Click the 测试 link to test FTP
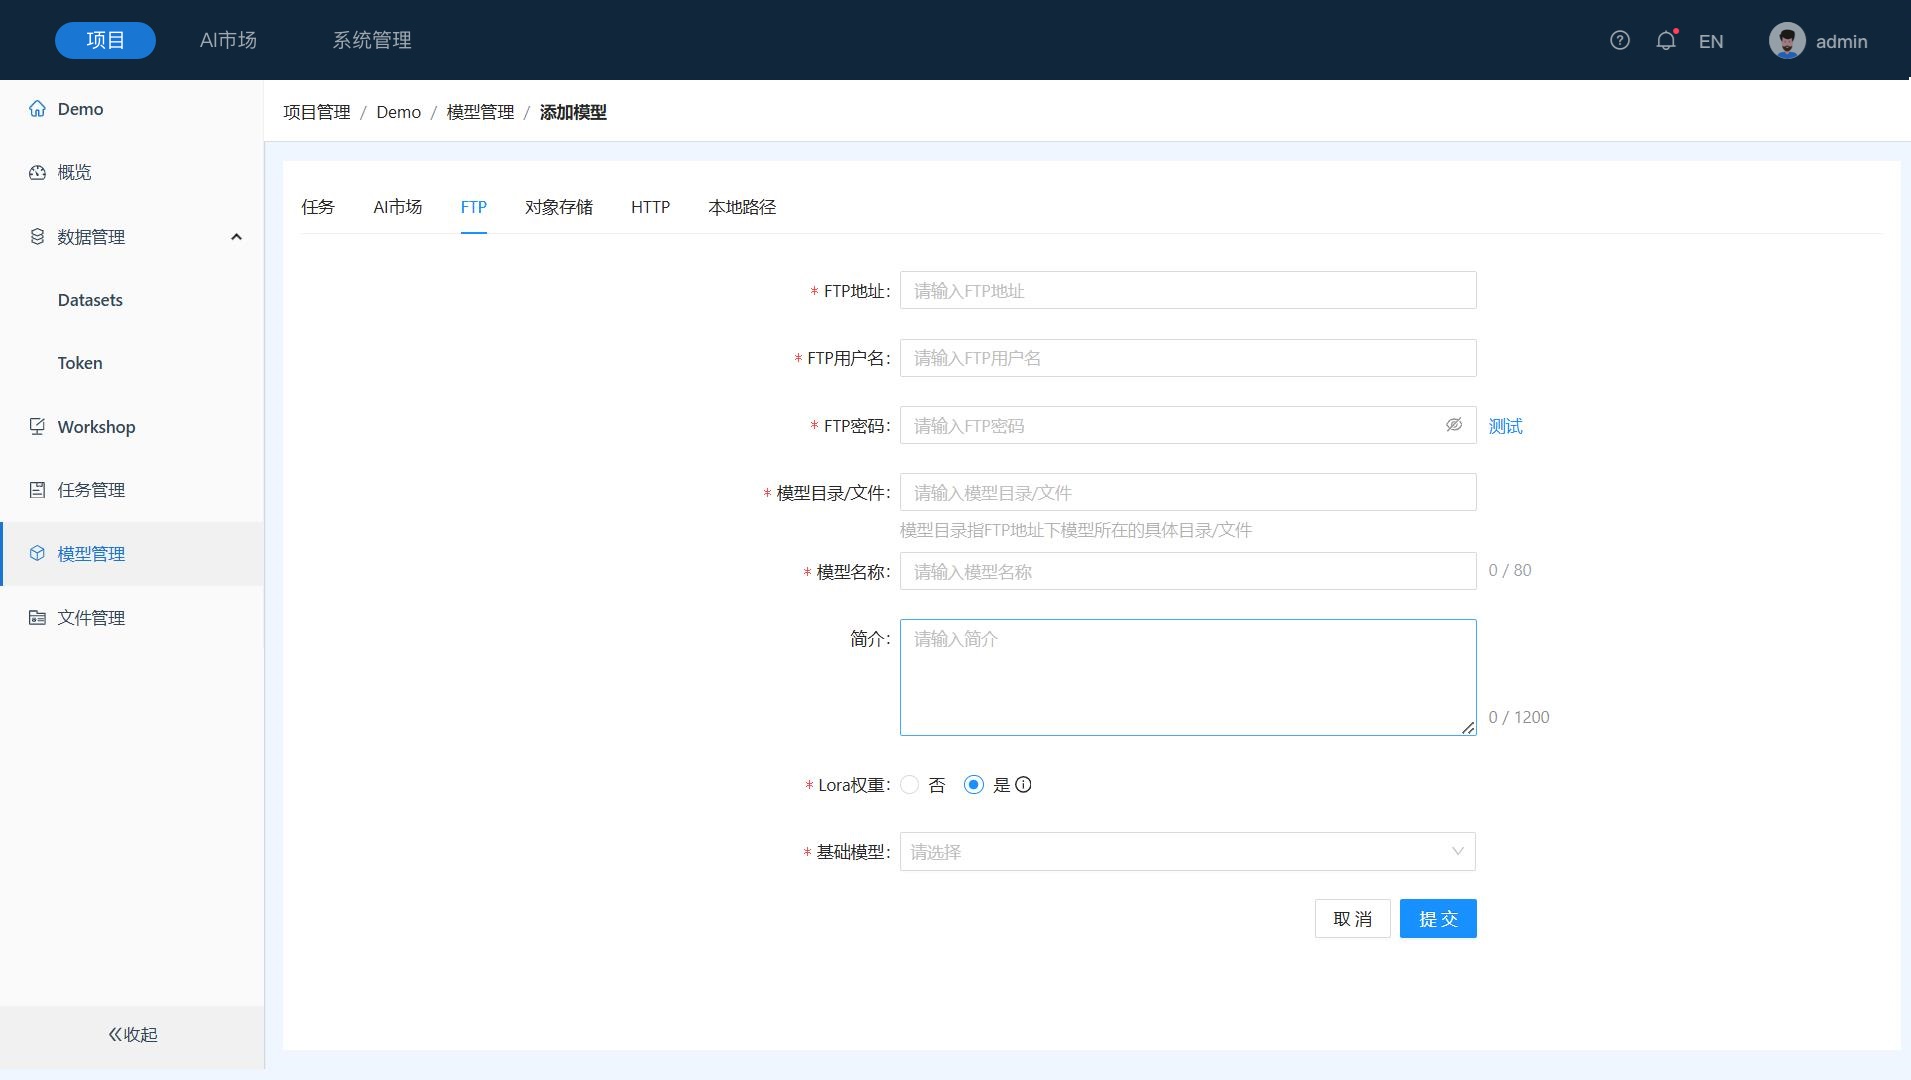Screen dimensions: 1911x1080 [x=1505, y=426]
